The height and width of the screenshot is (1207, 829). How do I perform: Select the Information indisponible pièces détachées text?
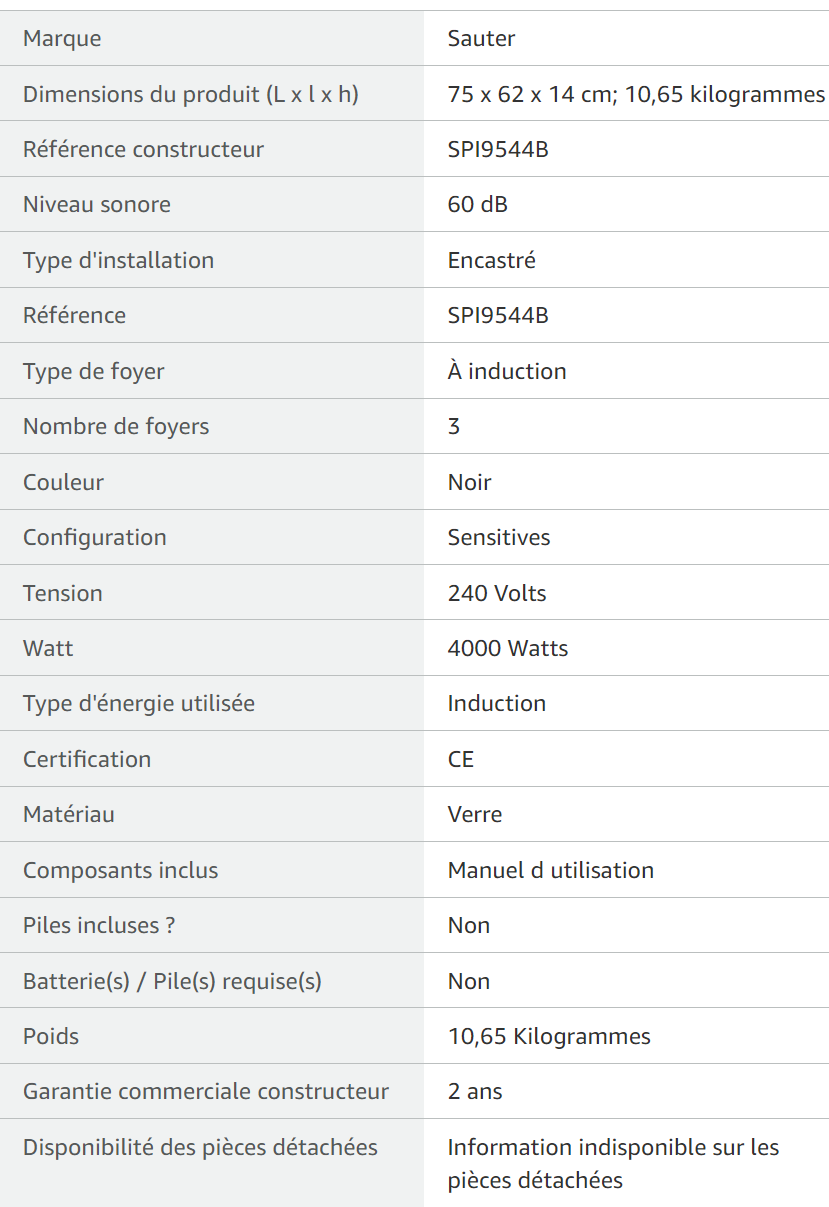[x=613, y=1163]
